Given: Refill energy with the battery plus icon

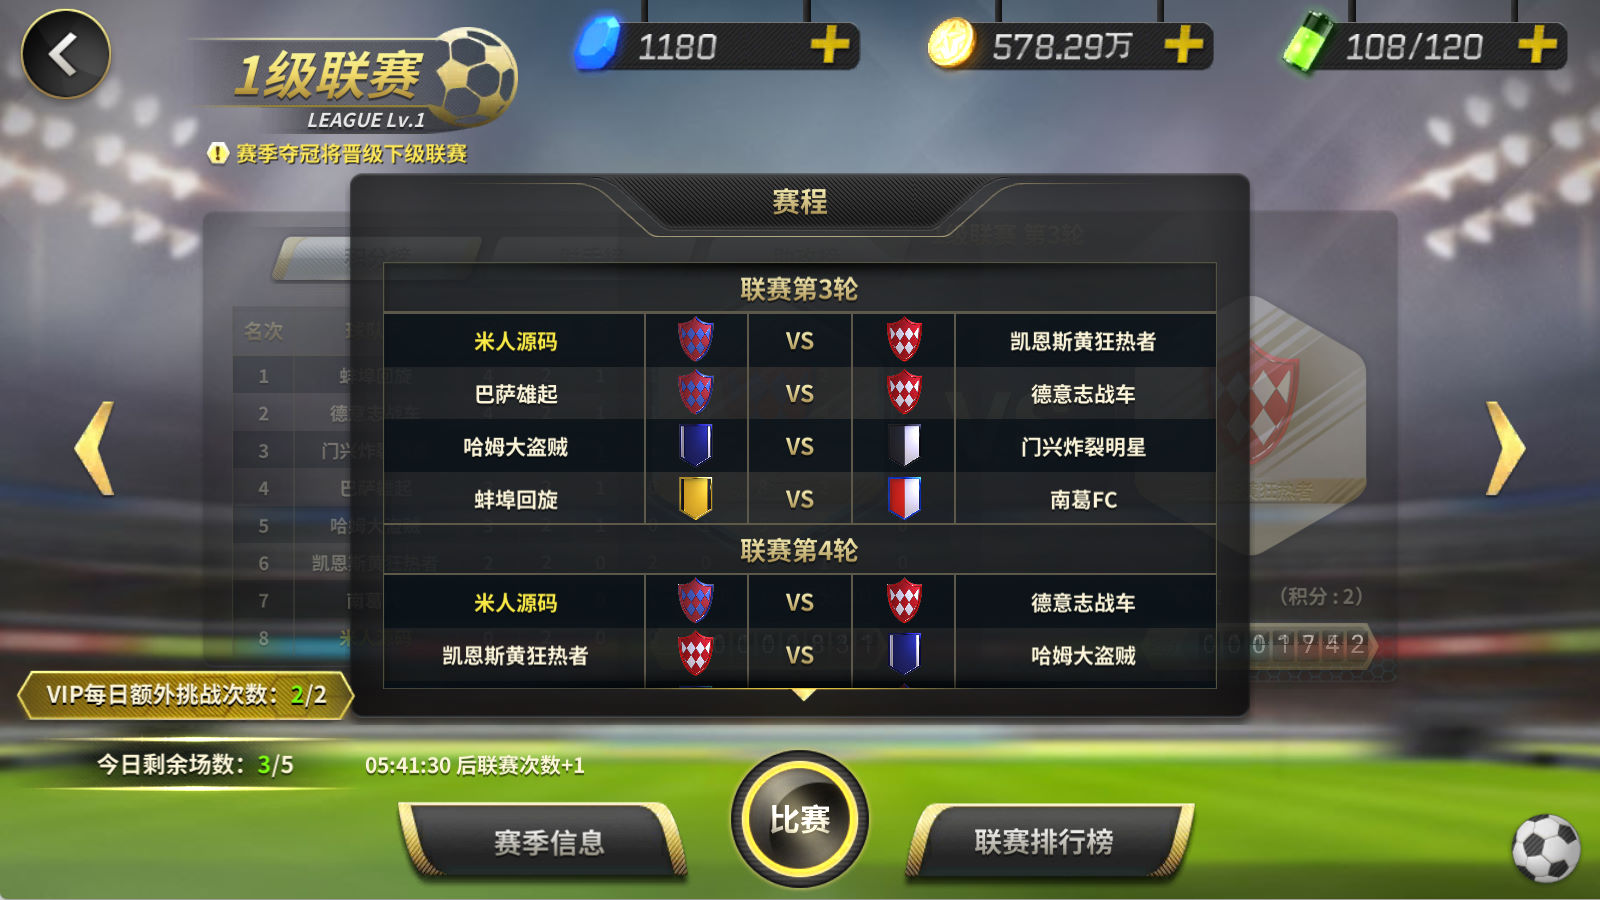Looking at the screenshot, I should [1537, 45].
